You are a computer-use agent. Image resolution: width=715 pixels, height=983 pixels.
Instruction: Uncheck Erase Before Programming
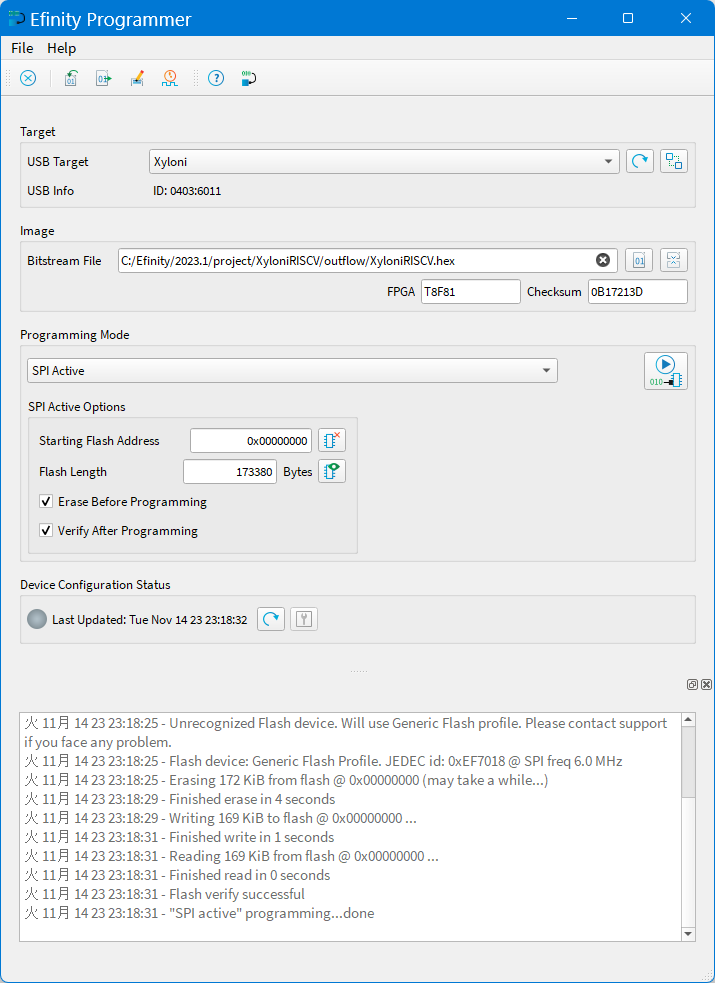46,502
